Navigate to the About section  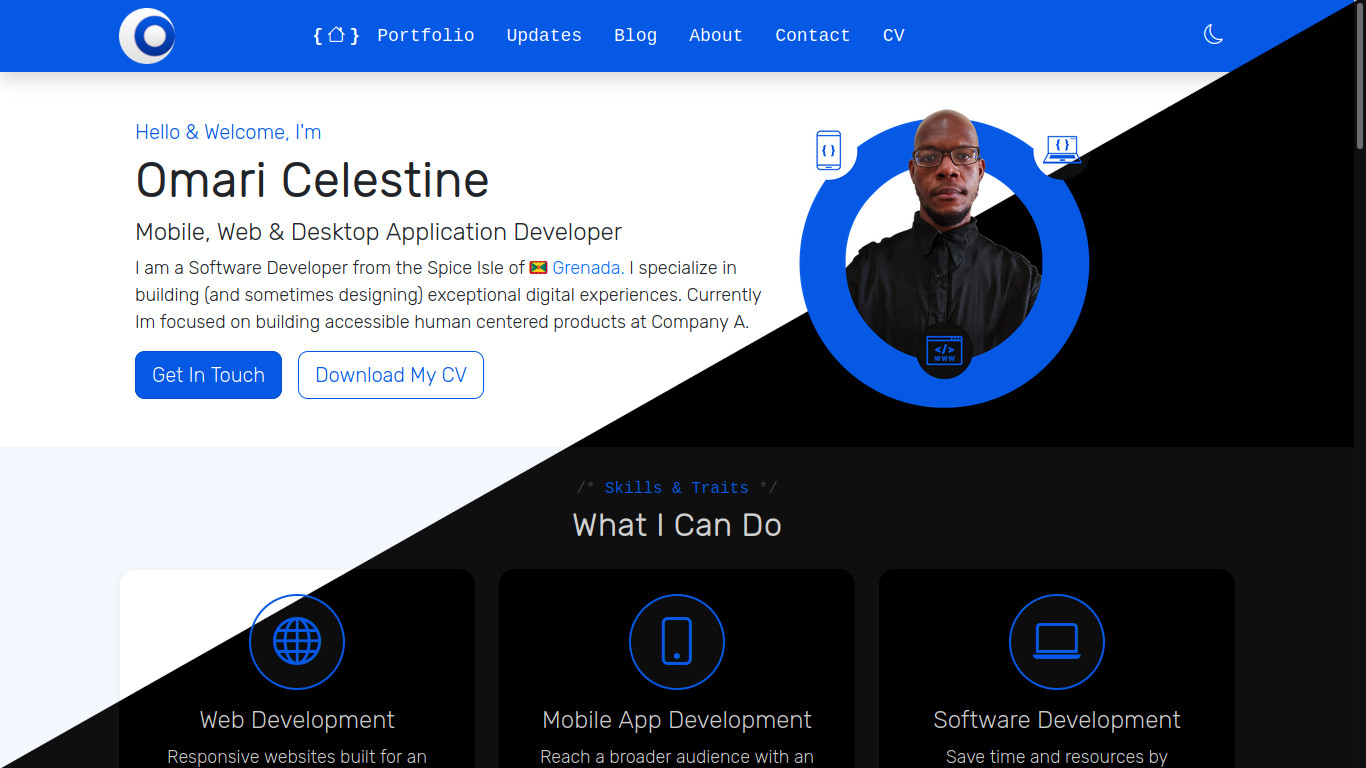(x=715, y=35)
